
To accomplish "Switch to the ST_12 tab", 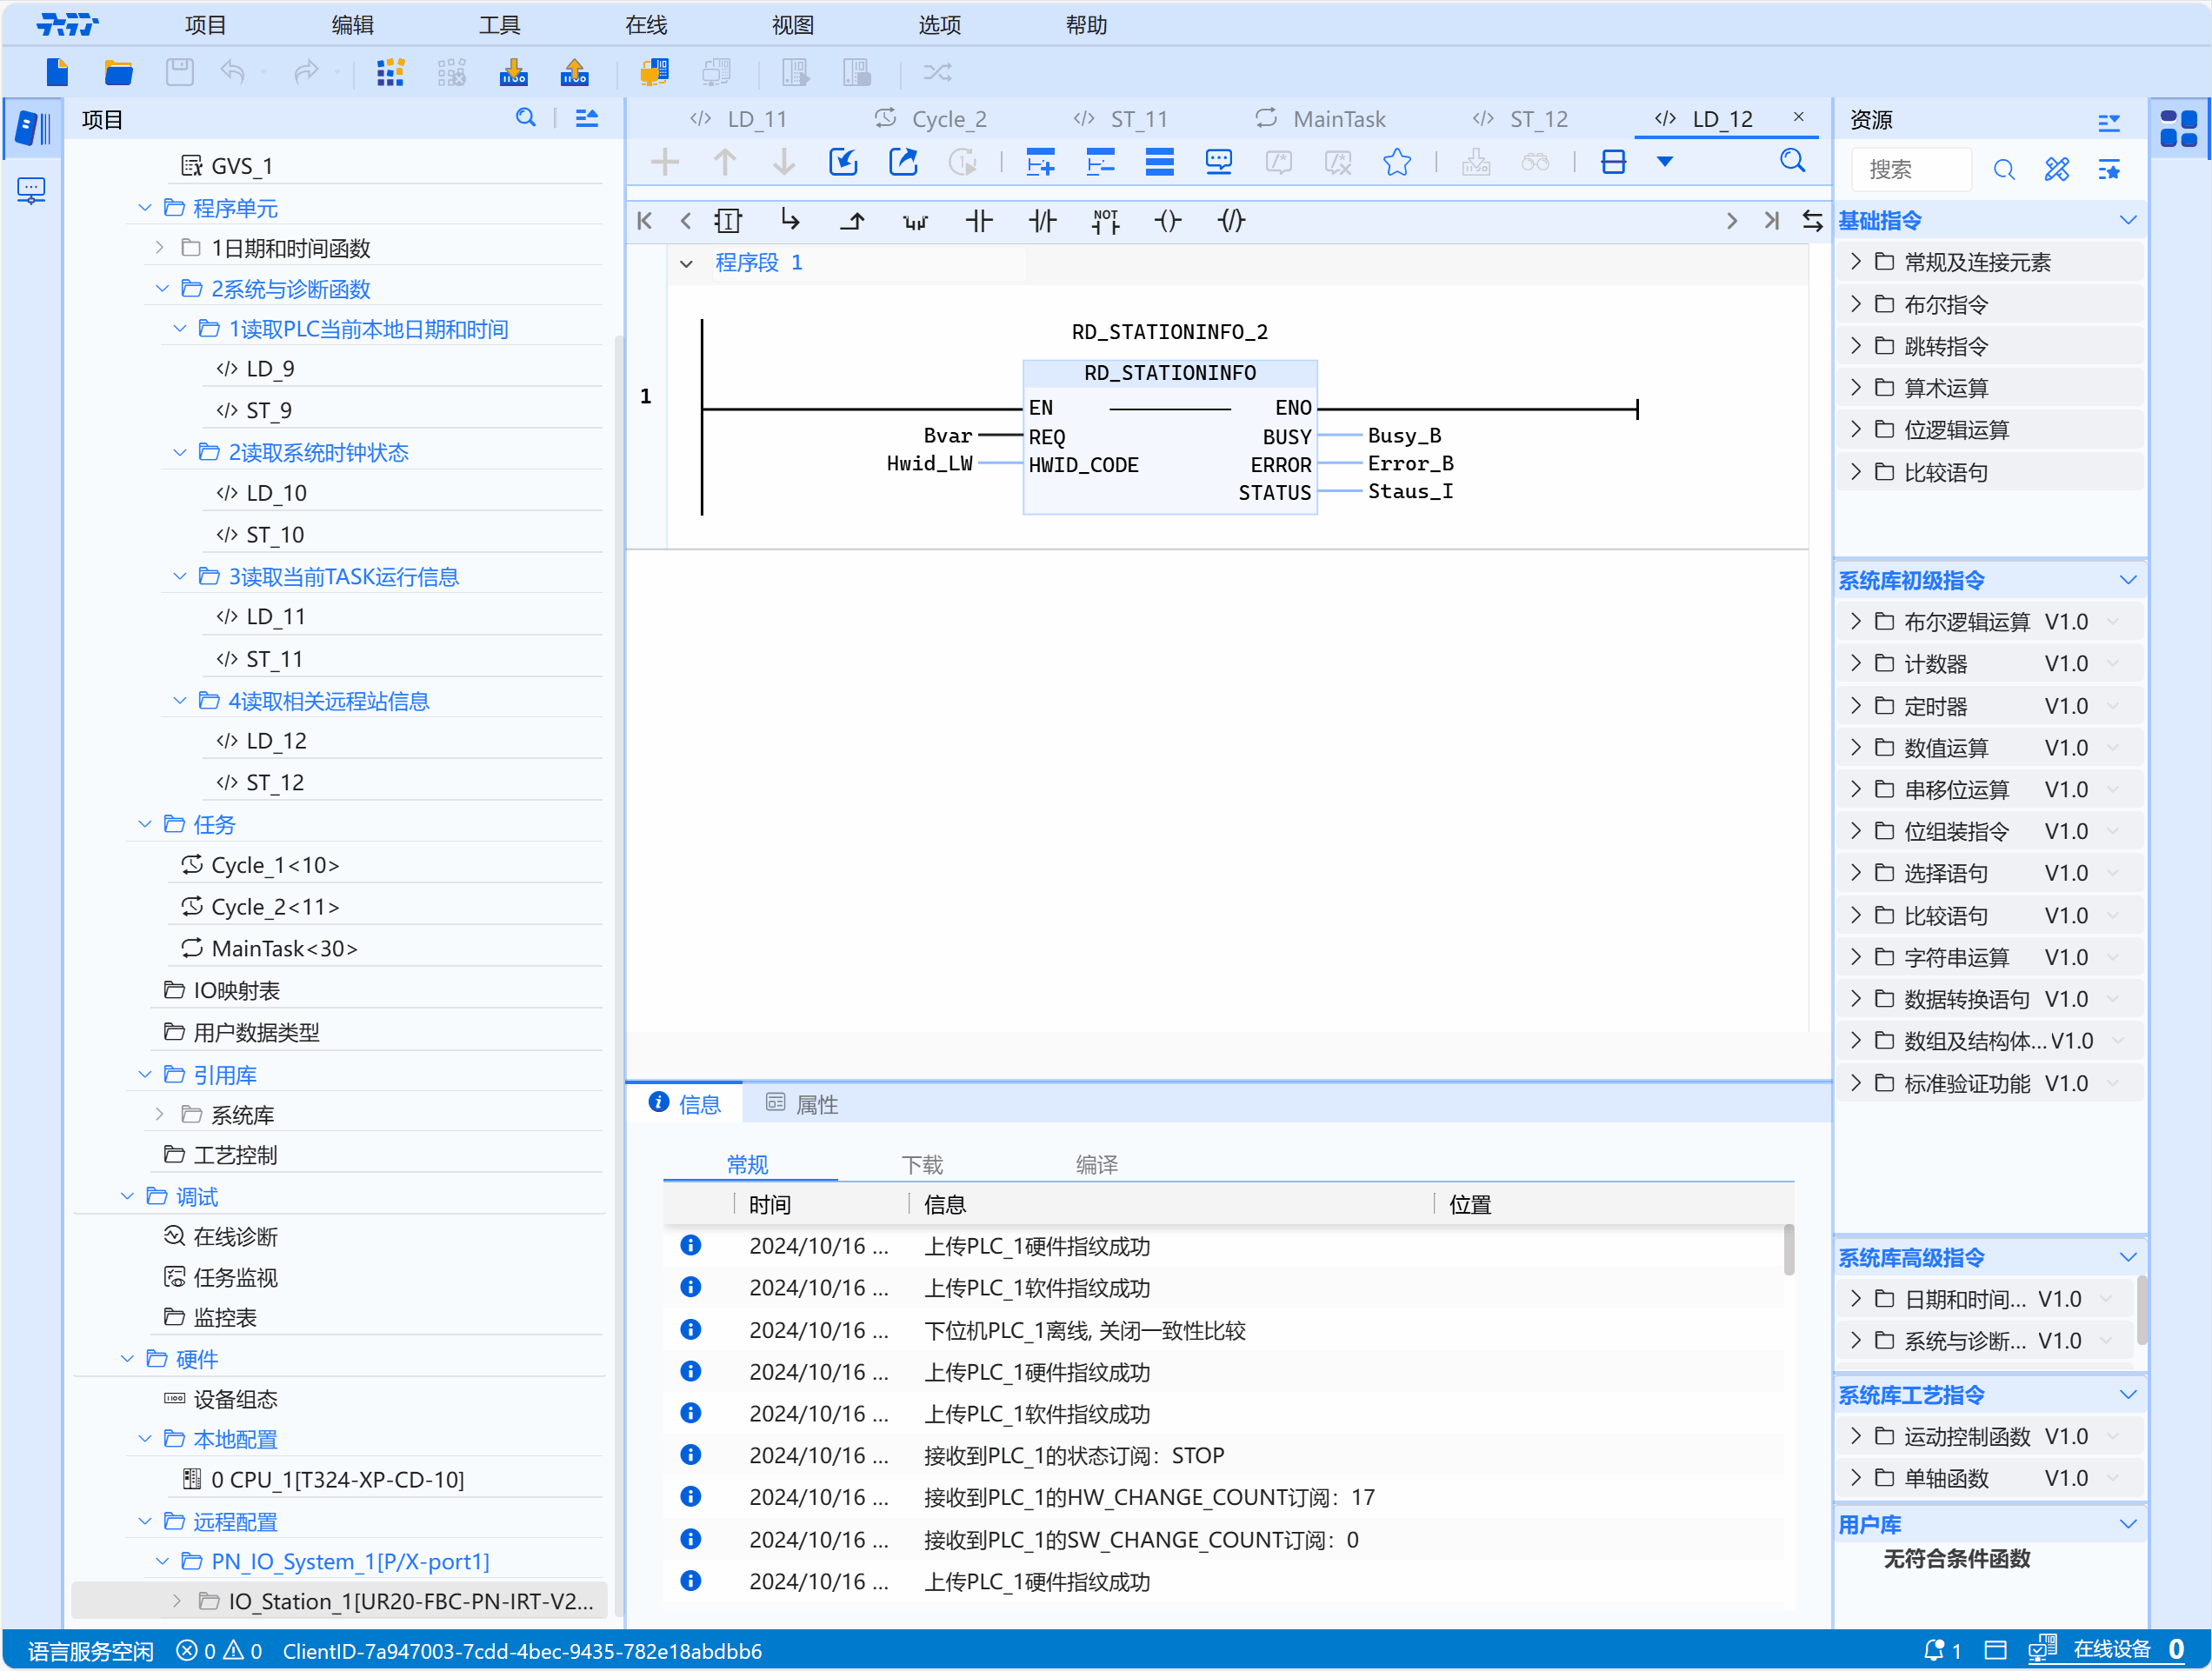I will click(1537, 119).
